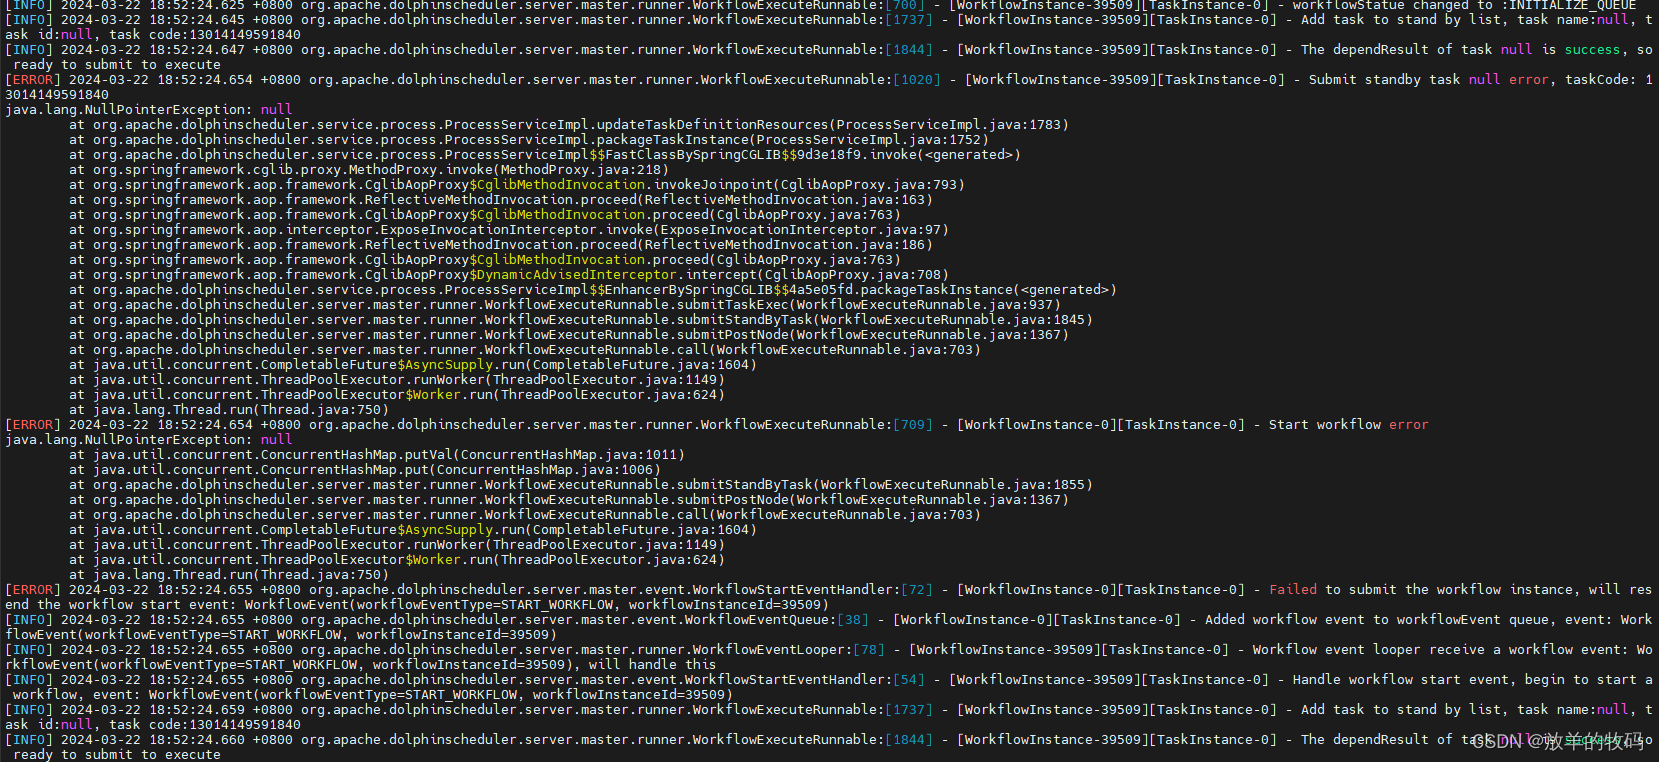Click the [1844] number on the 18:52:24.647 line
The image size is (1659, 762).
click(909, 49)
